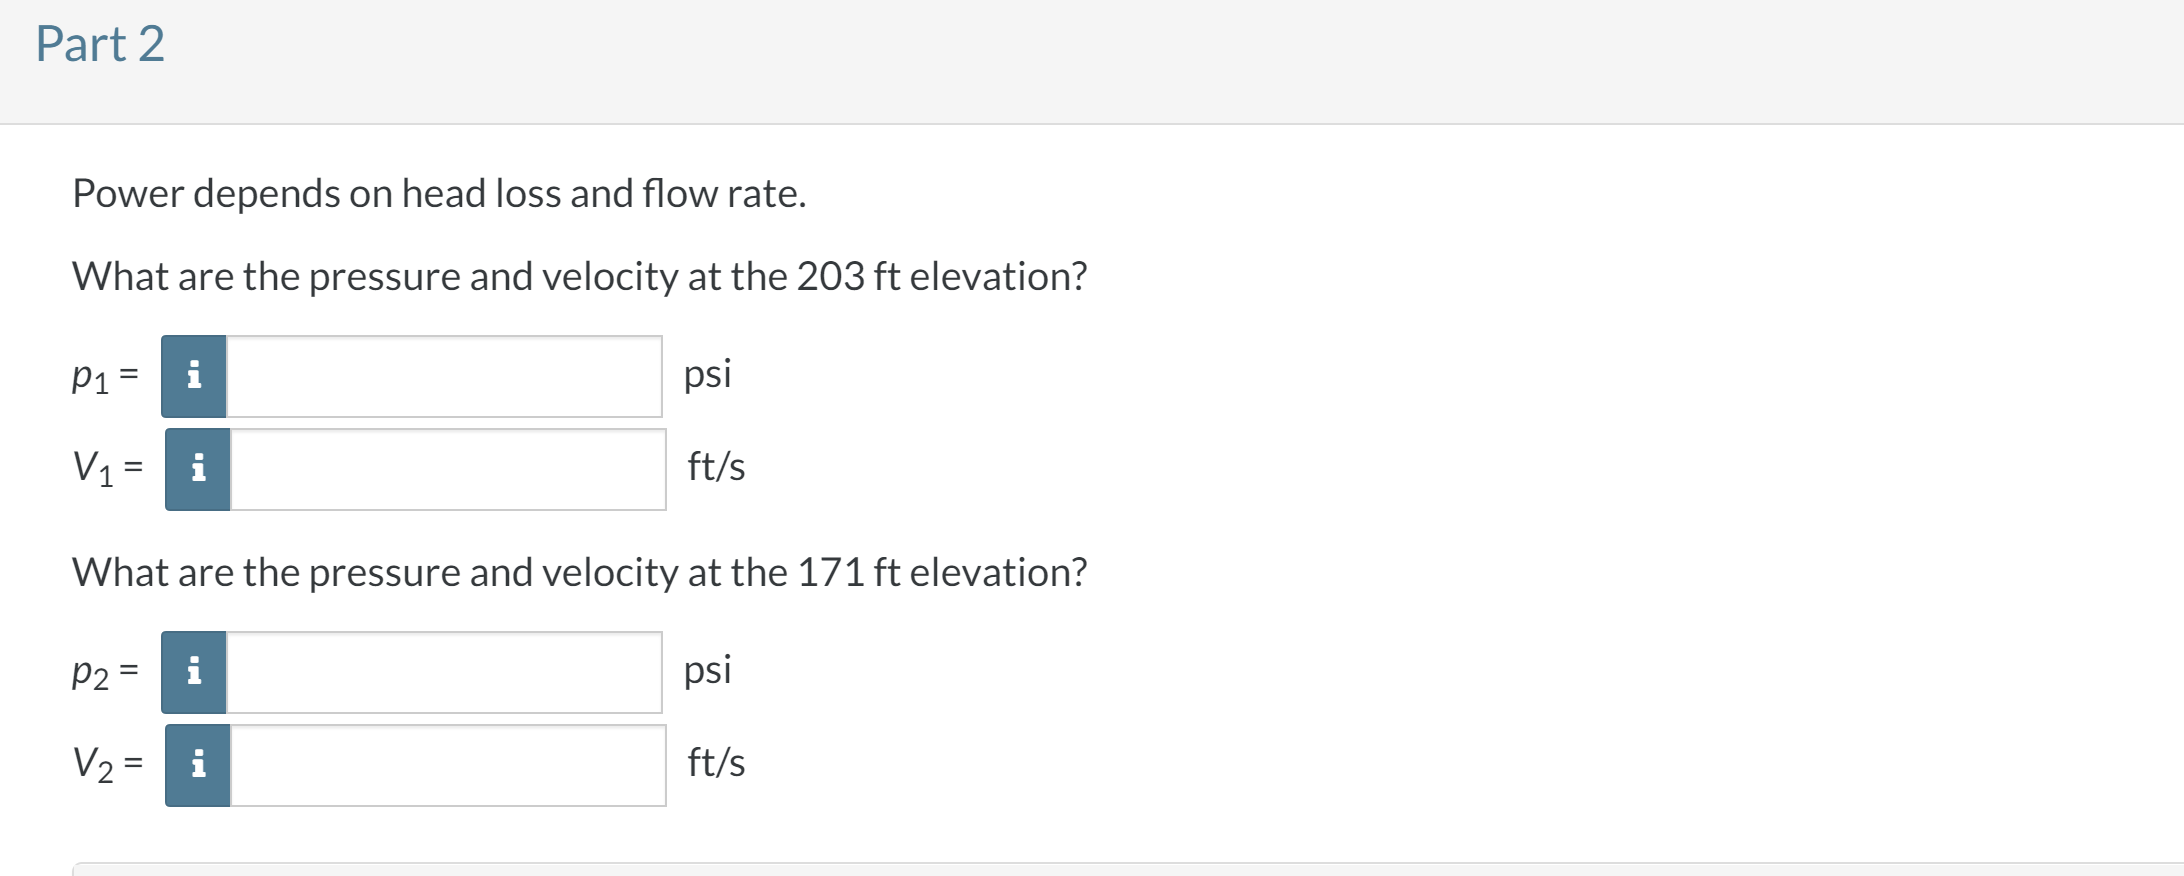This screenshot has width=2184, height=876.
Task: Select the p2 pressure answer field
Action: click(x=444, y=672)
